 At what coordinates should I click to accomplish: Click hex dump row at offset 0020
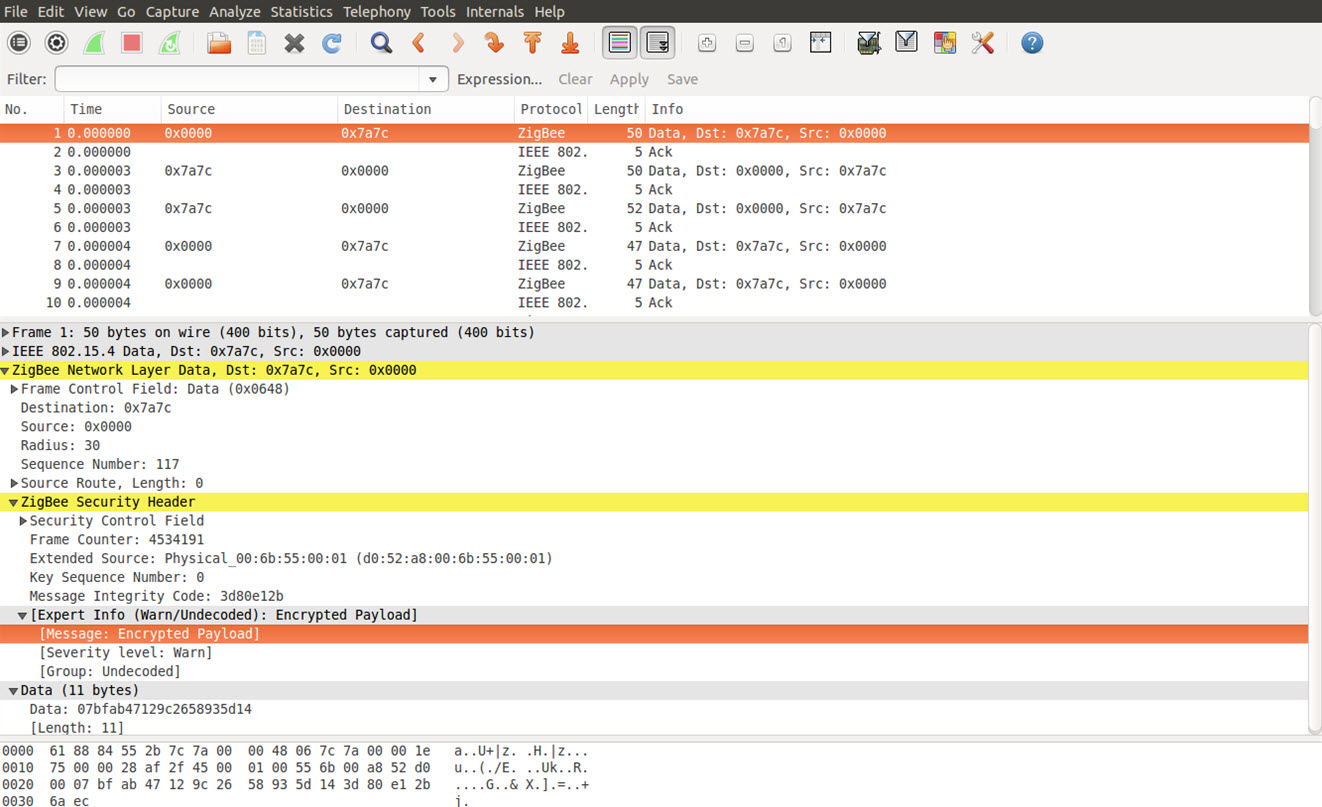(x=296, y=785)
